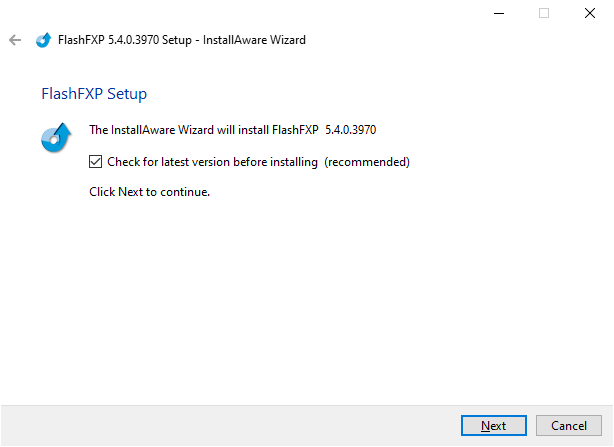Click the "Check for latest version before installing" label
The image size is (614, 447).
pos(212,161)
